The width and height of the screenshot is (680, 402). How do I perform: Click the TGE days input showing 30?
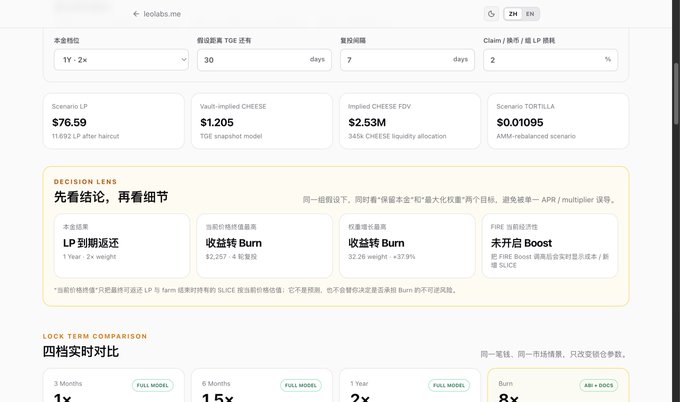coord(264,60)
